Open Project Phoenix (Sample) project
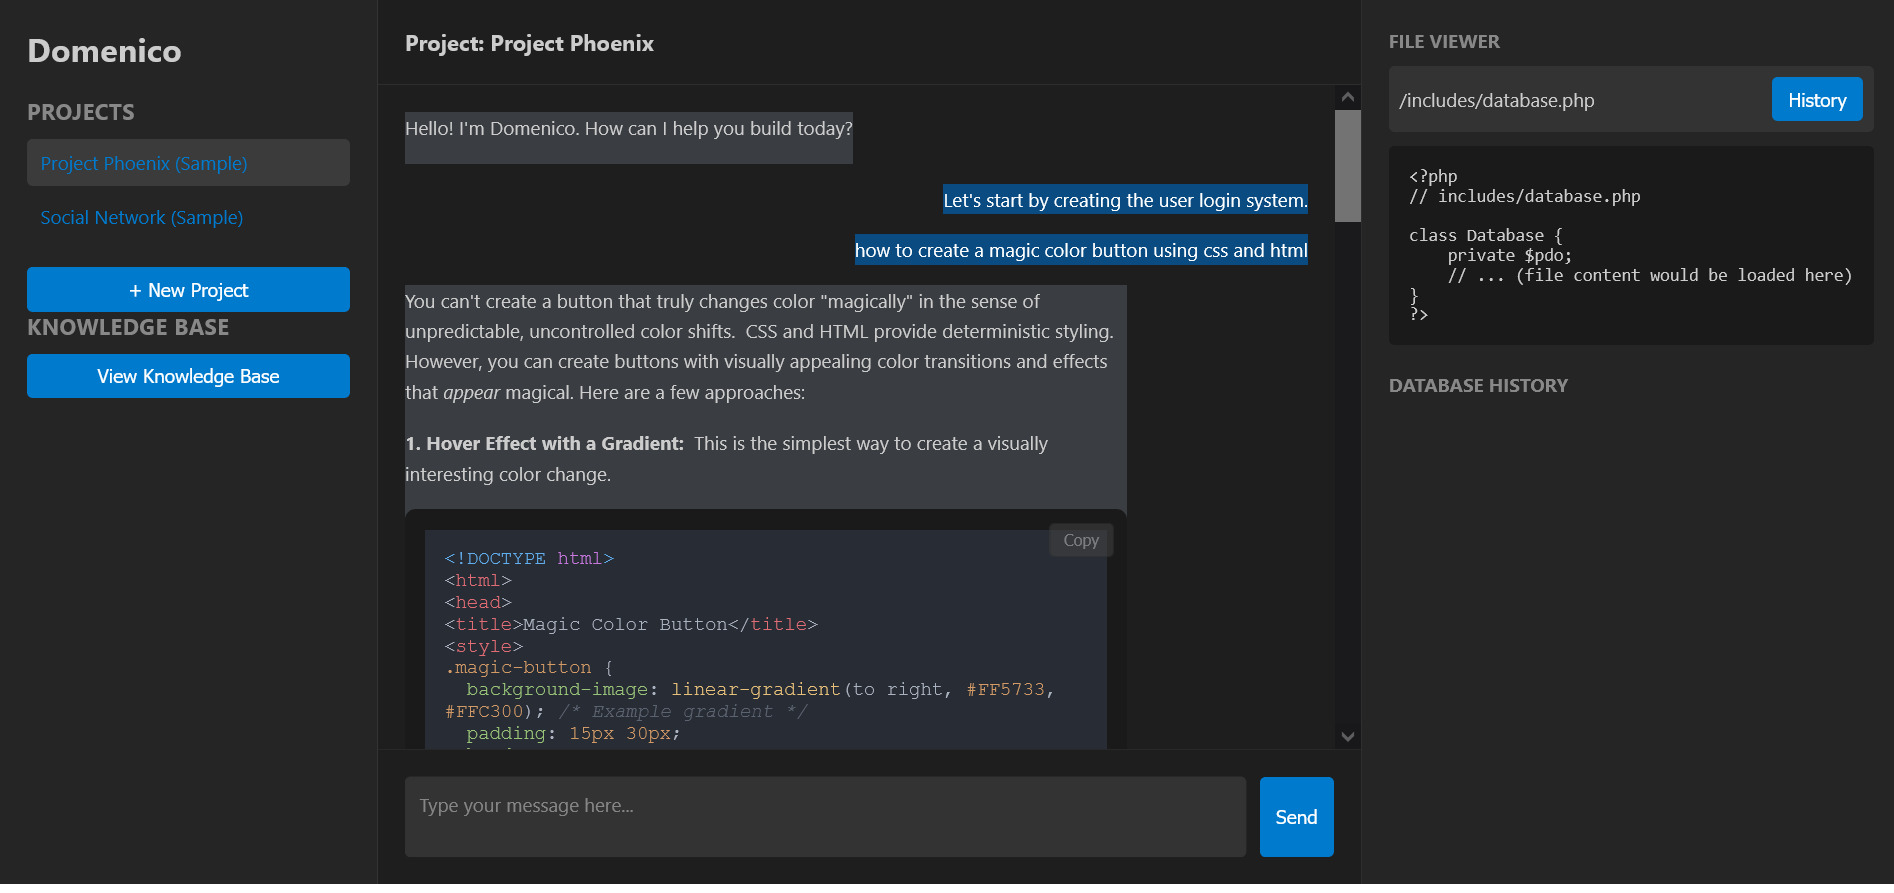The image size is (1894, 893). coord(188,163)
